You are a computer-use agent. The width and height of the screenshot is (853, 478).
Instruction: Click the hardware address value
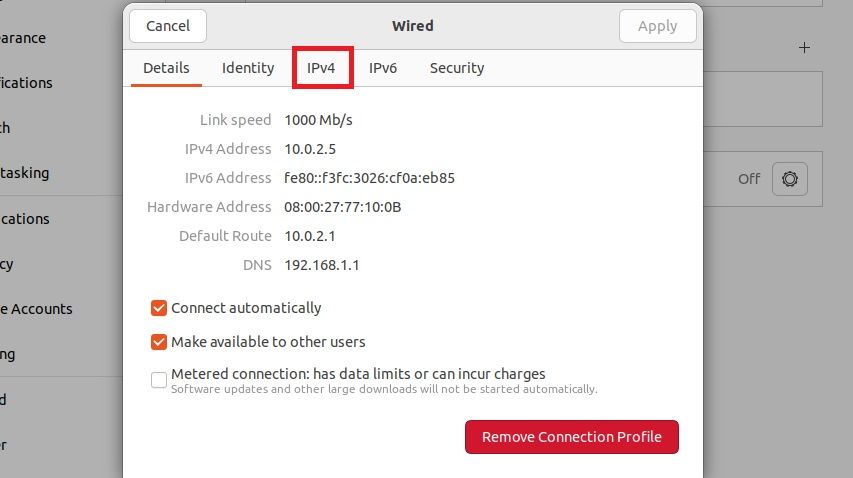[x=342, y=207]
